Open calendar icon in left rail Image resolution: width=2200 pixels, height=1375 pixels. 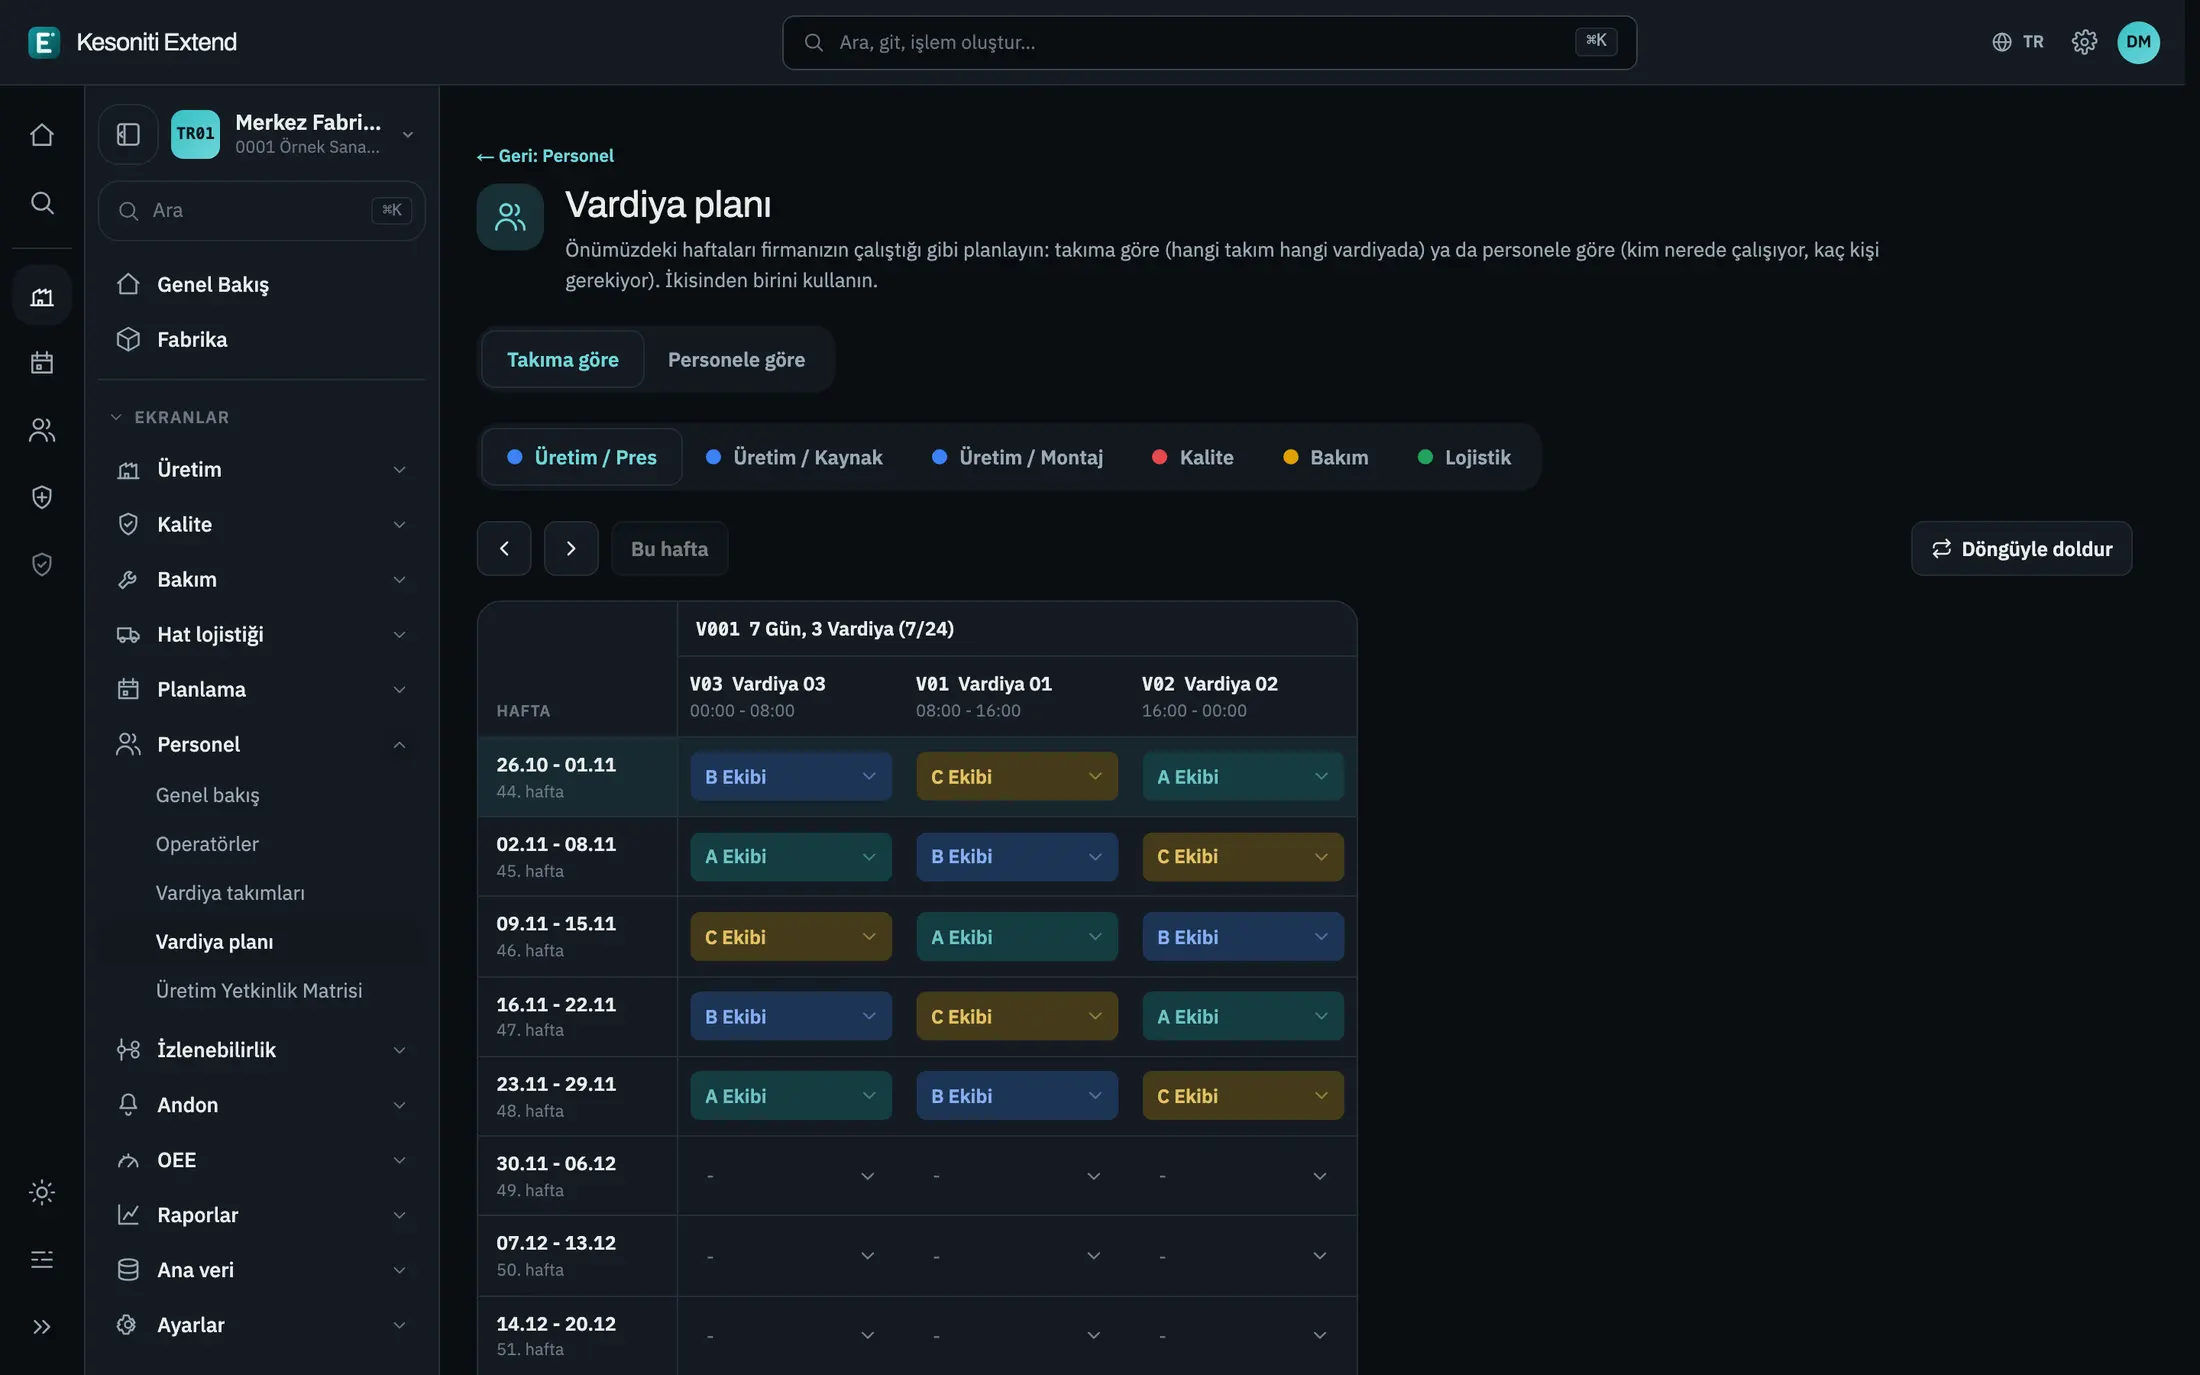(x=42, y=362)
